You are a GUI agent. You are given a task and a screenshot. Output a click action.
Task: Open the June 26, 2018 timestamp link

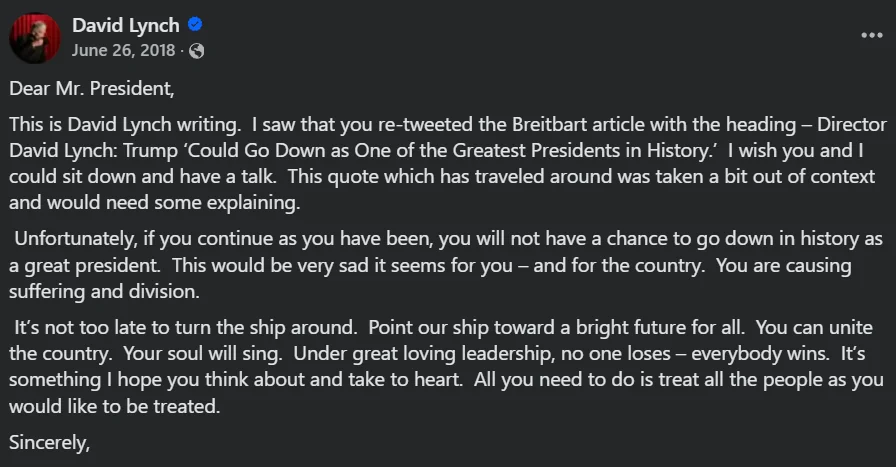123,50
